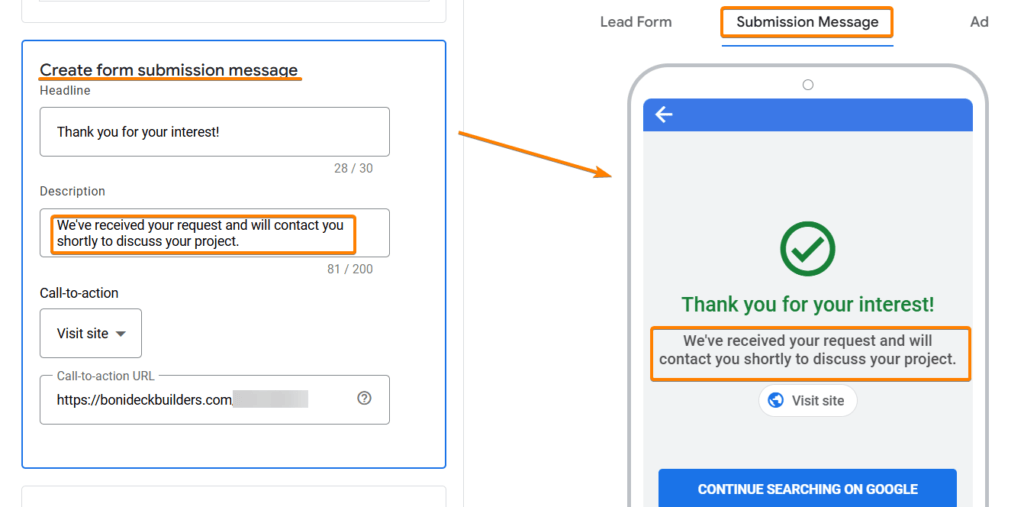The height and width of the screenshot is (507, 1024).
Task: Open the Visit site call-to-action dropdown
Action: (x=91, y=333)
